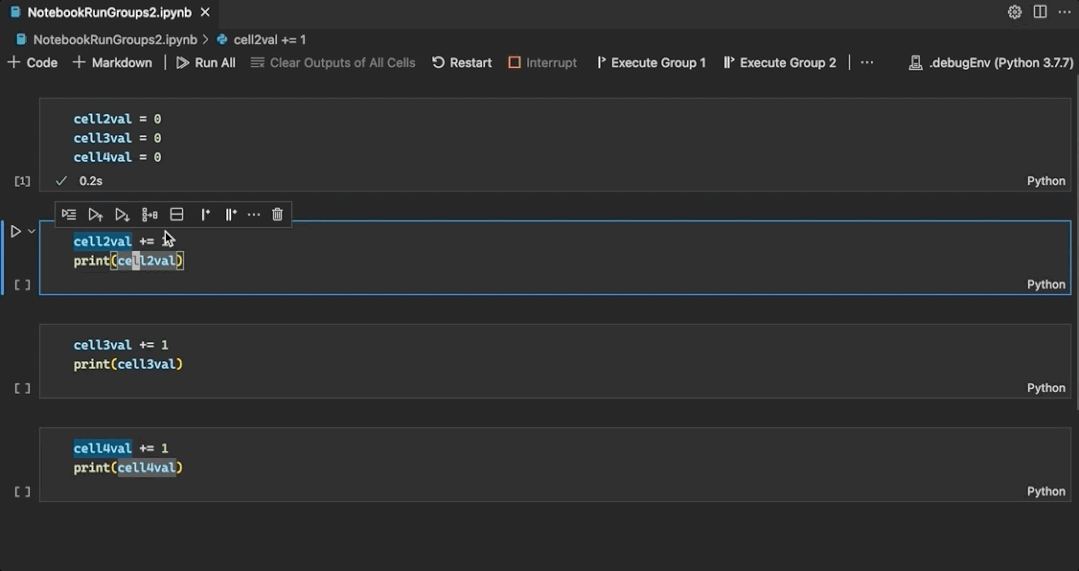
Task: Select the .debugEnv (Python 3.7.7) kernel picker
Action: pyautogui.click(x=990, y=62)
